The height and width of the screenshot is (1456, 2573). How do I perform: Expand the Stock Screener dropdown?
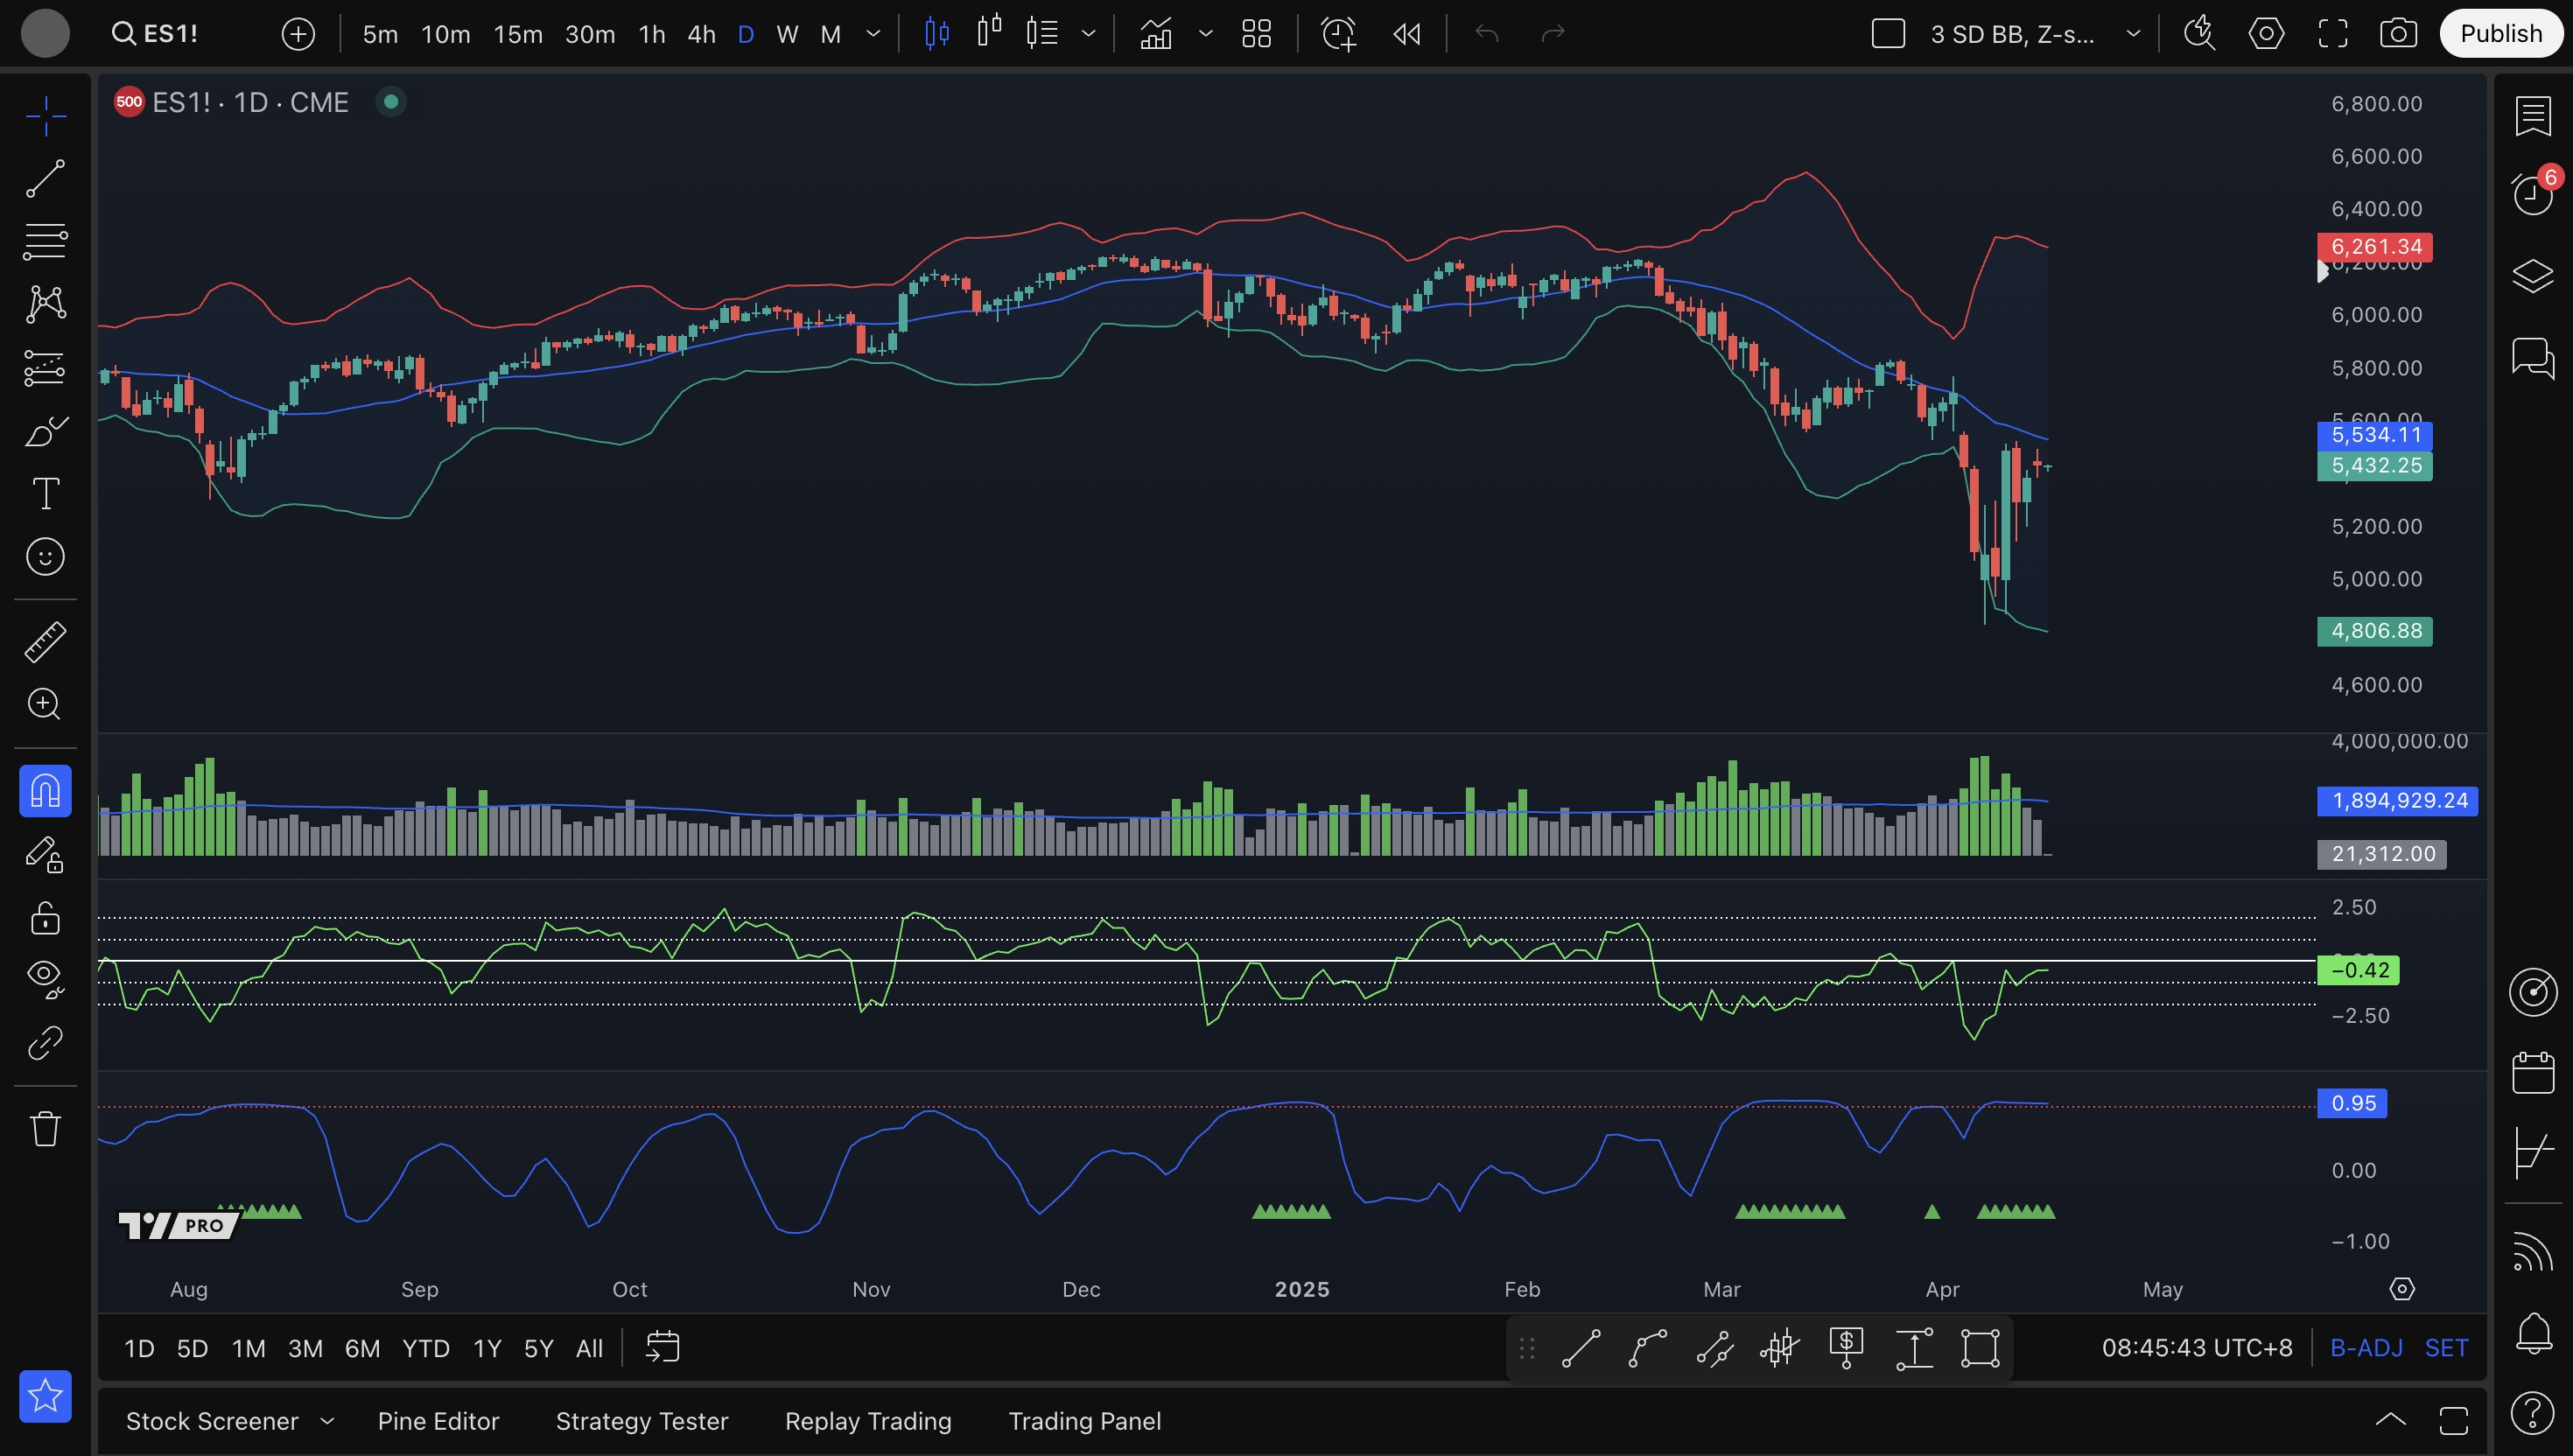[x=327, y=1421]
